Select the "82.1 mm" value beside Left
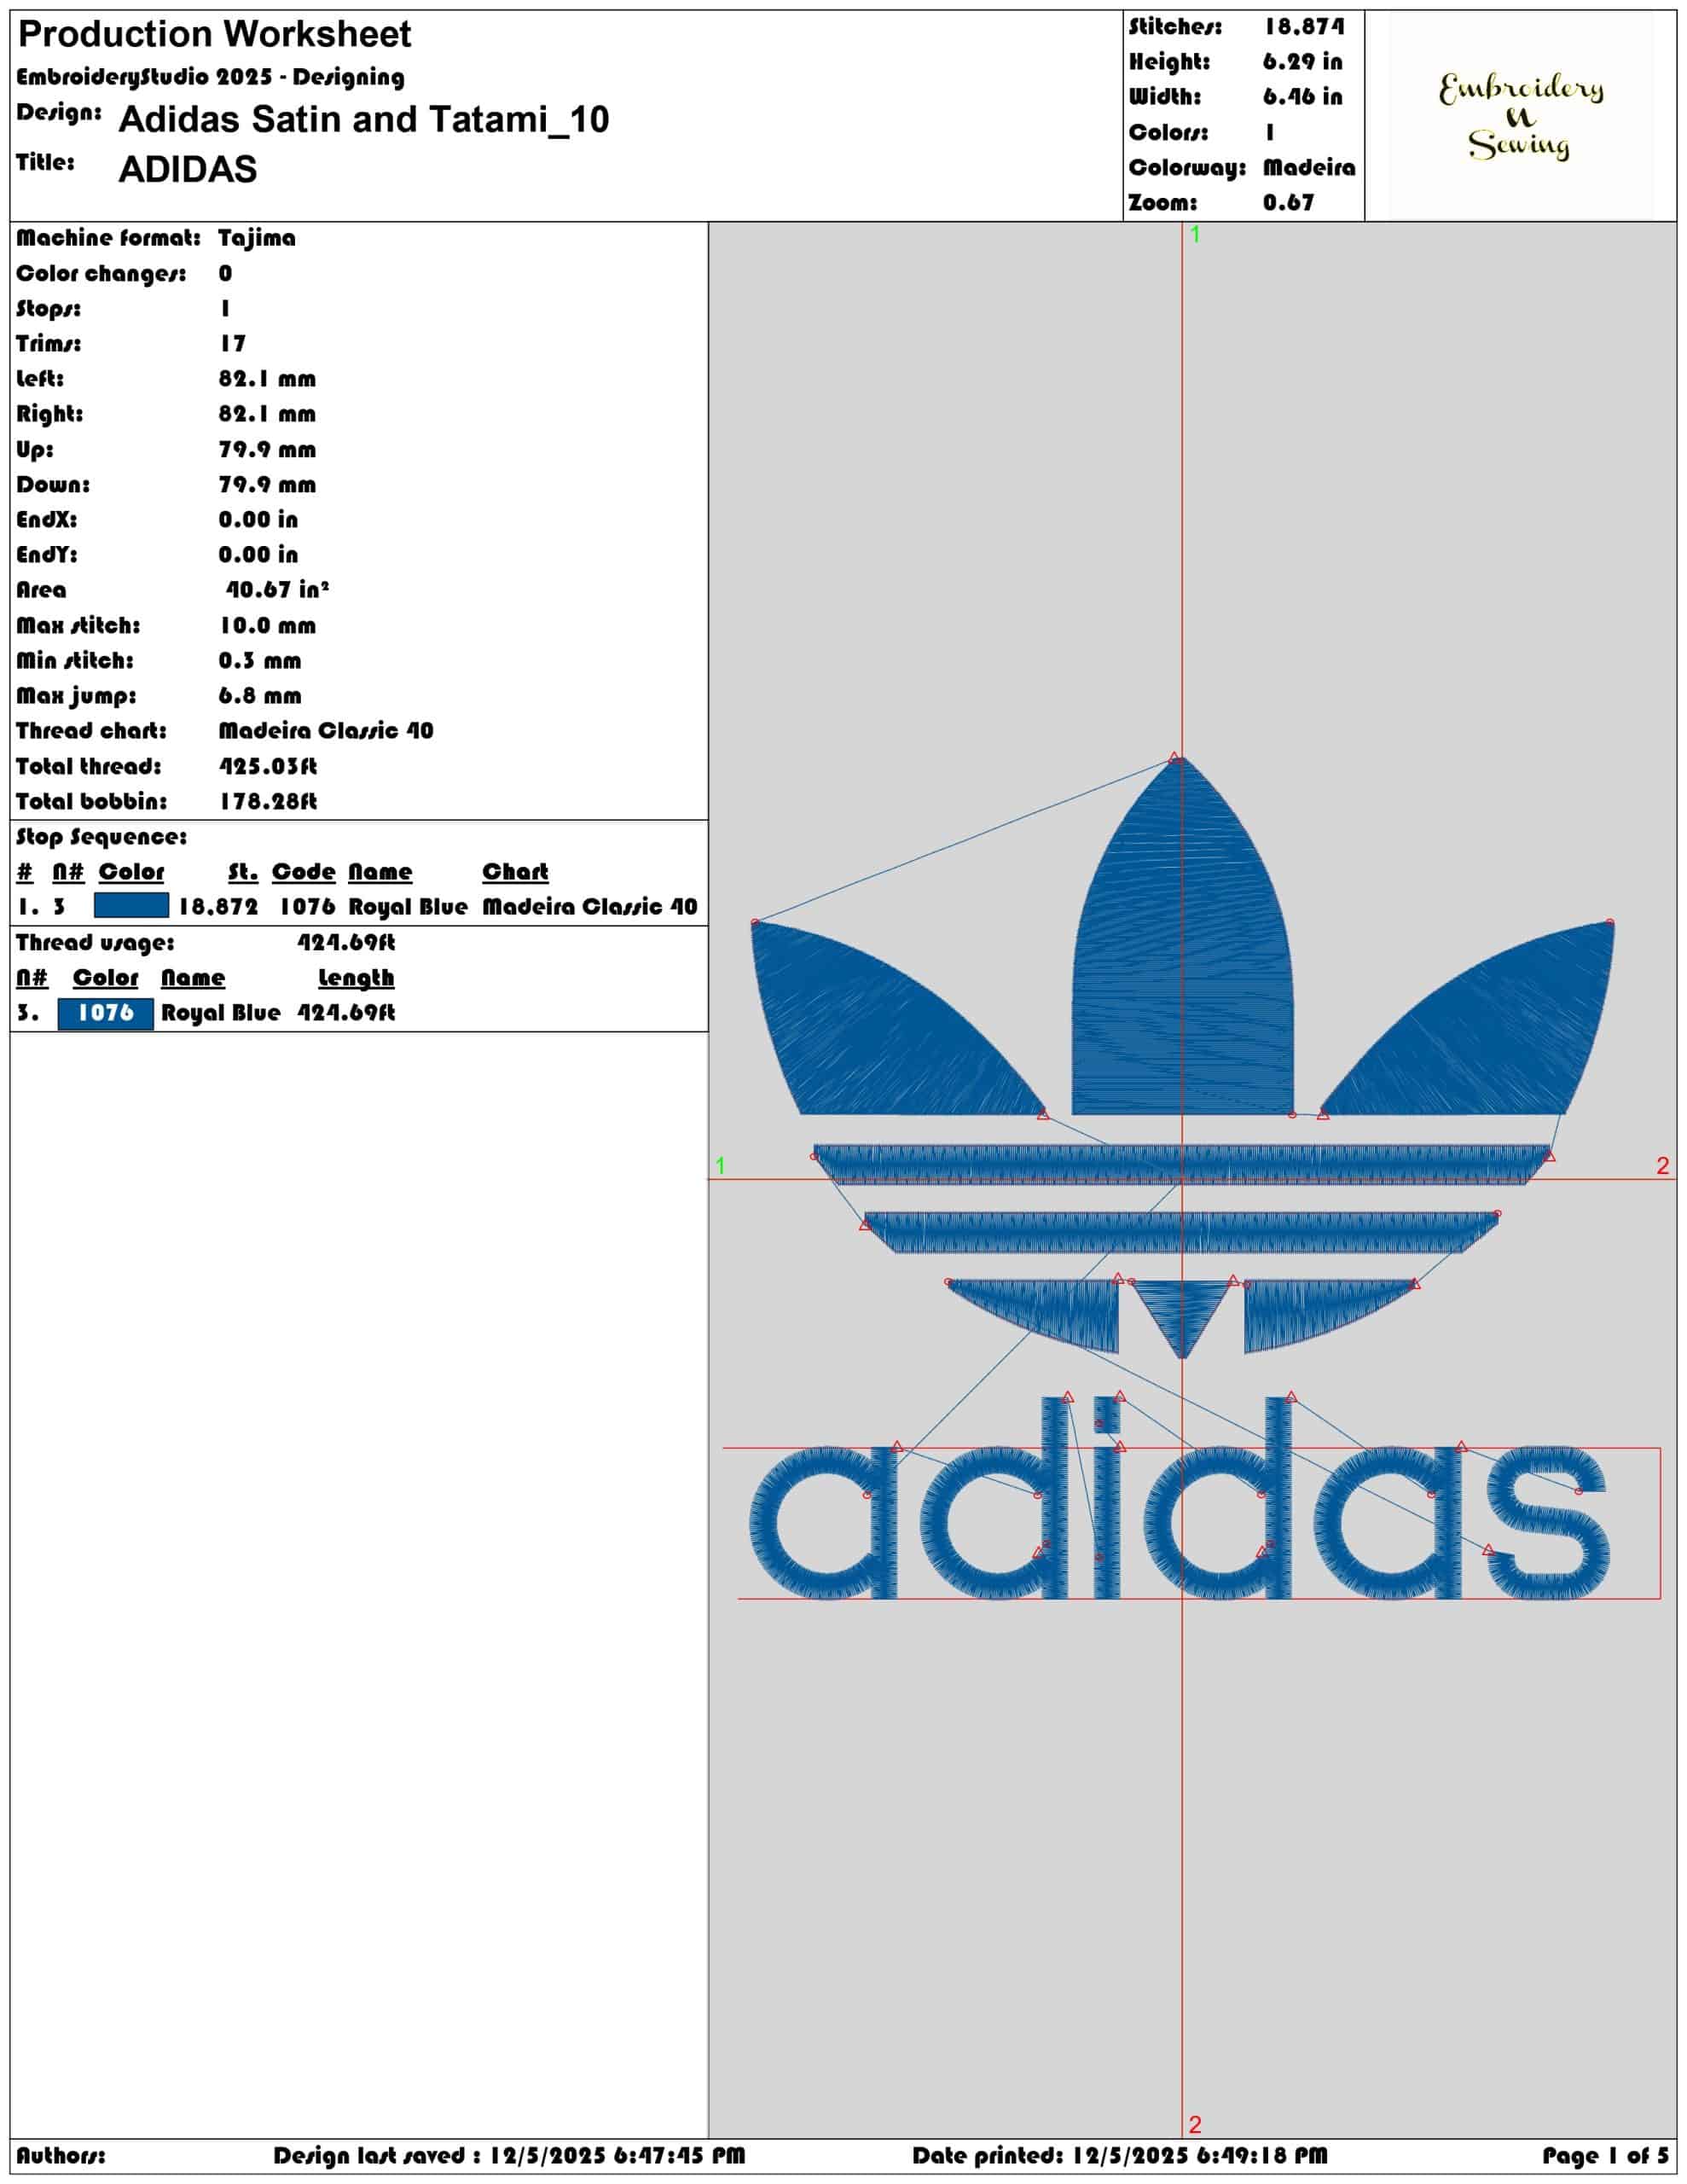 pos(267,379)
